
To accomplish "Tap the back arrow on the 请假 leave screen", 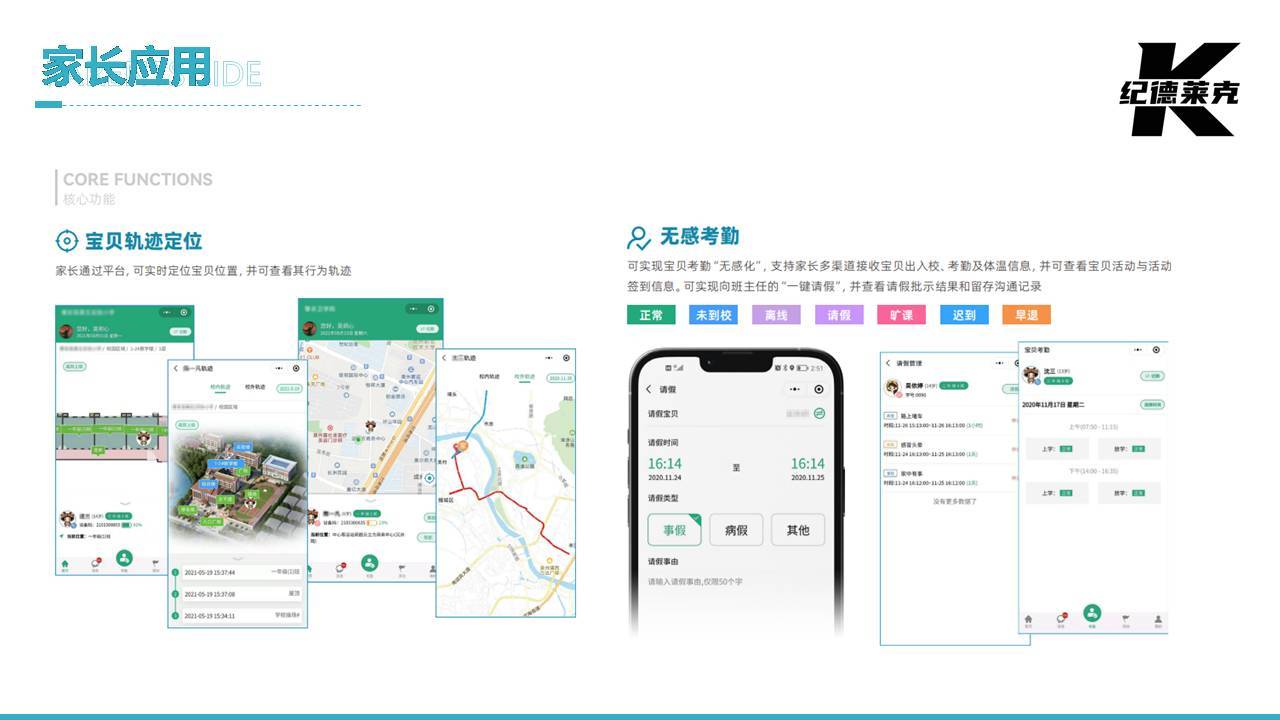I will (x=648, y=388).
